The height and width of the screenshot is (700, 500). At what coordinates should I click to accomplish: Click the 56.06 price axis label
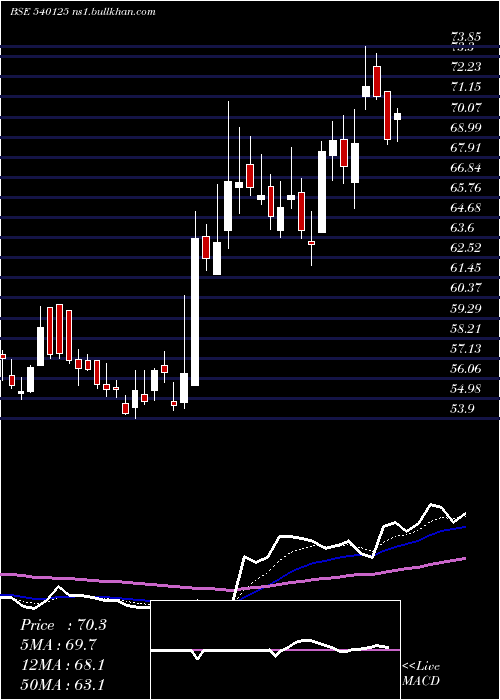coord(467,369)
